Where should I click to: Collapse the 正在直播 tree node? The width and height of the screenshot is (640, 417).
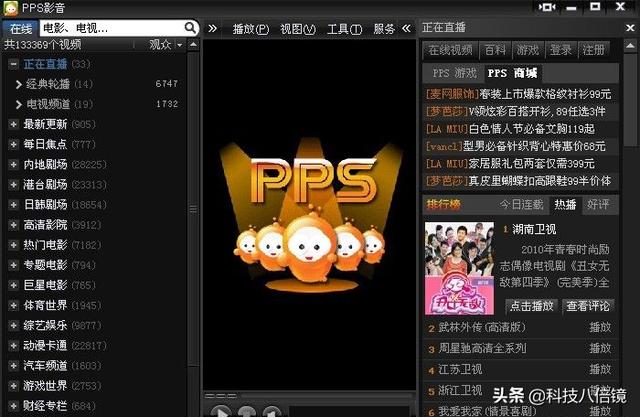click(13, 64)
